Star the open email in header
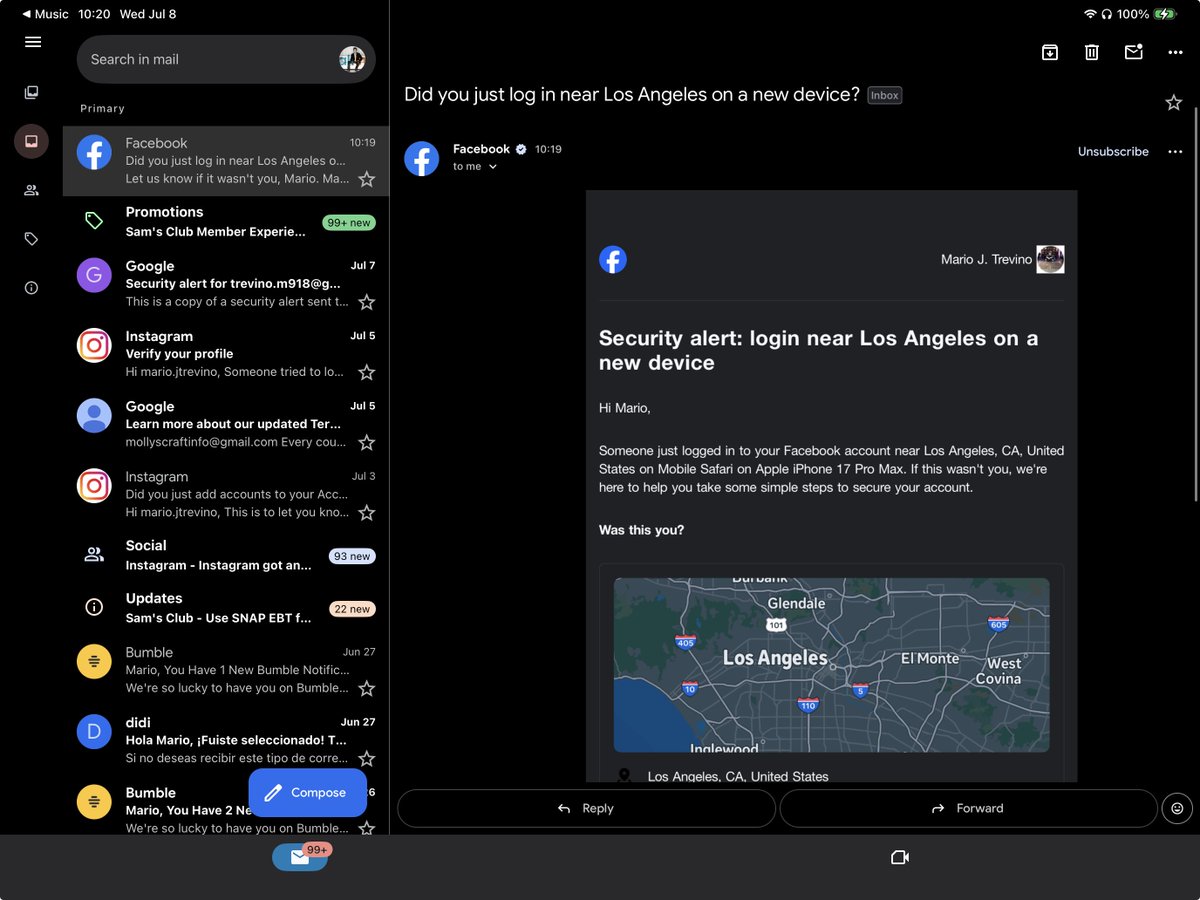 1174,102
